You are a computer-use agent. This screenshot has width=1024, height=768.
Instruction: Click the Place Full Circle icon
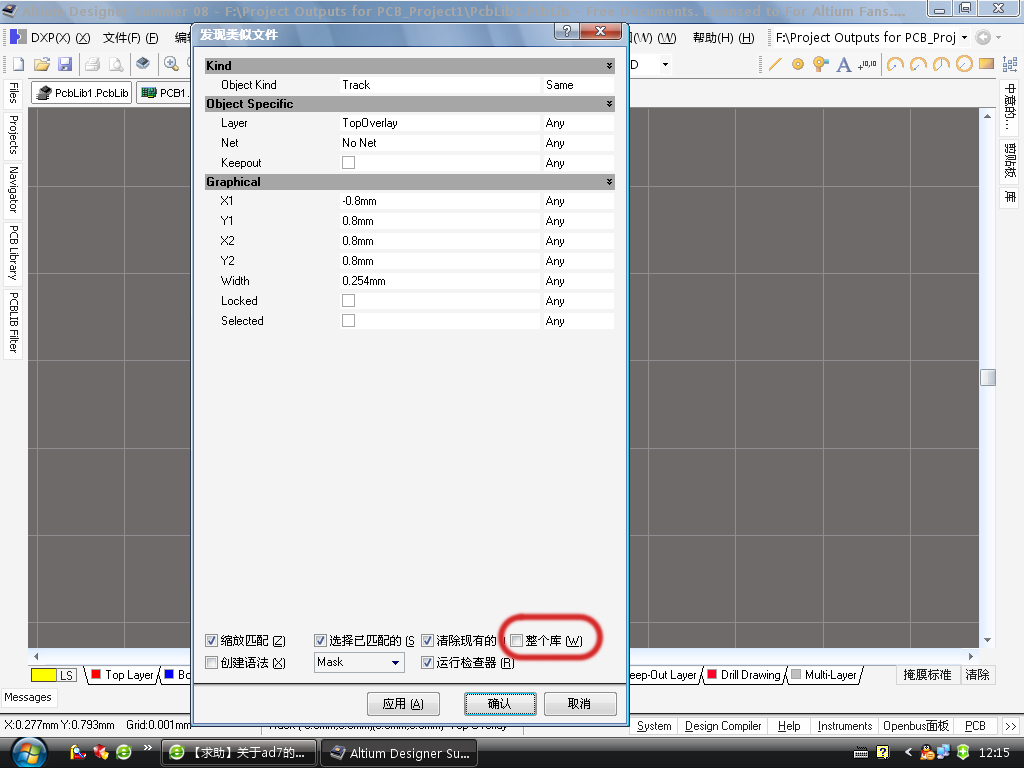(964, 64)
